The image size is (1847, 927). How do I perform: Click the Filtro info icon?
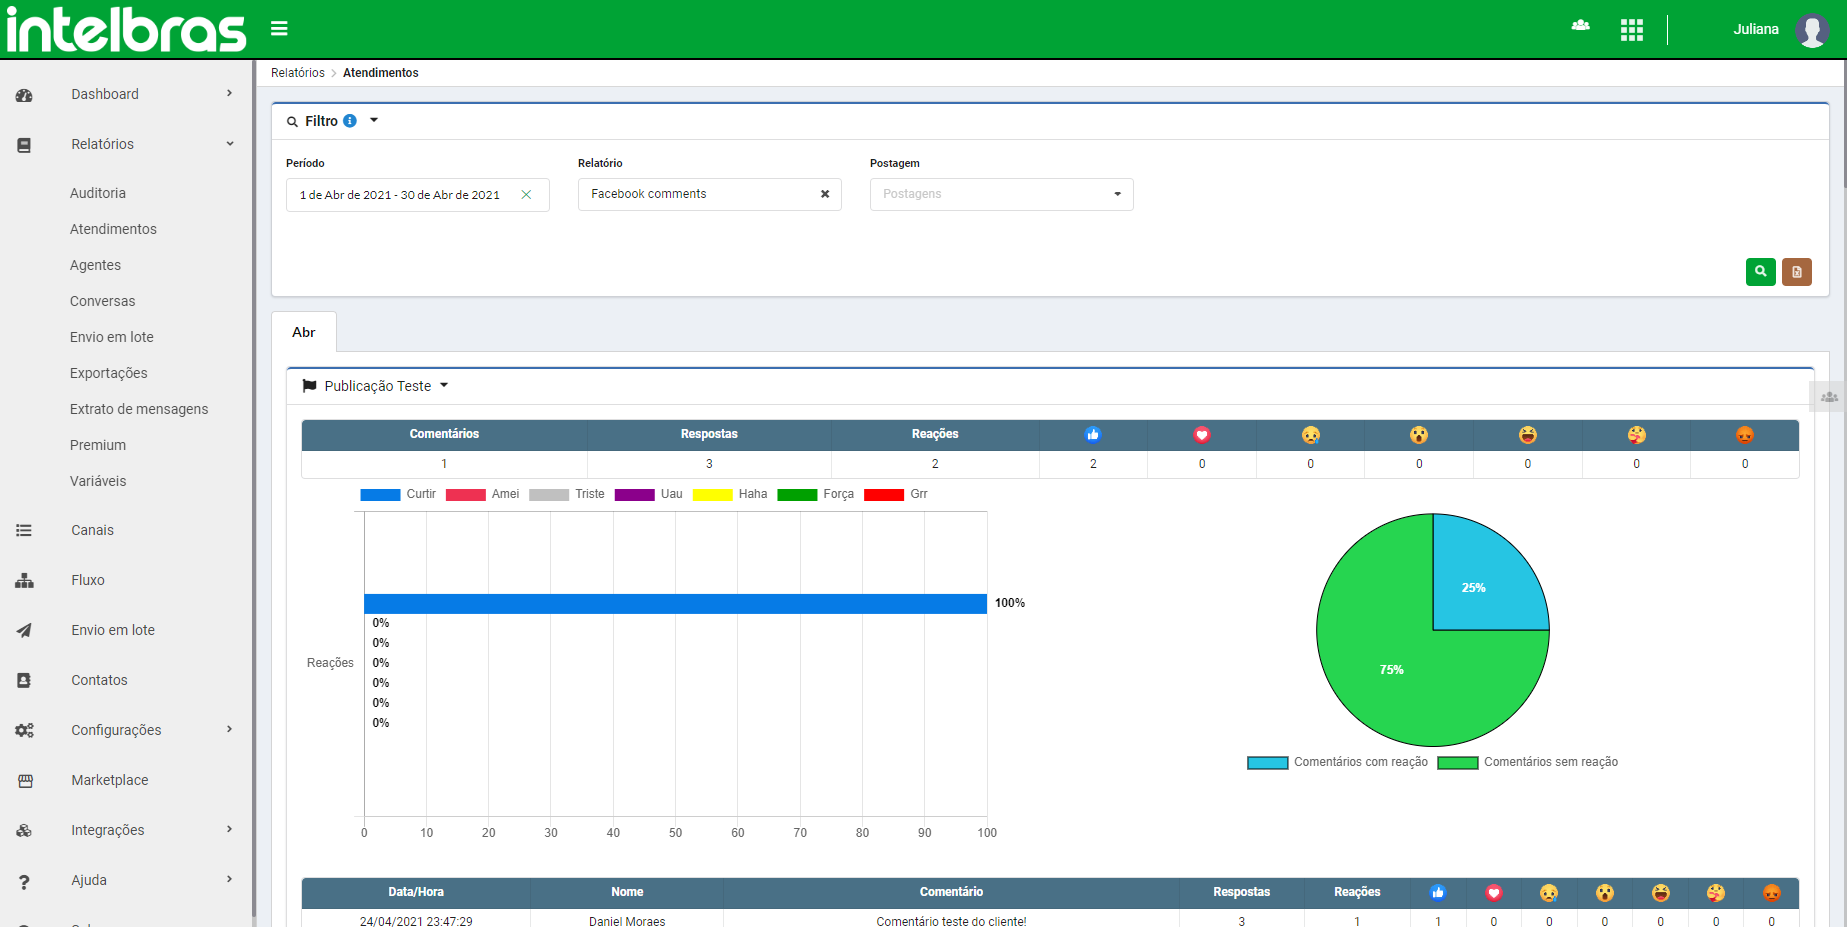[350, 121]
